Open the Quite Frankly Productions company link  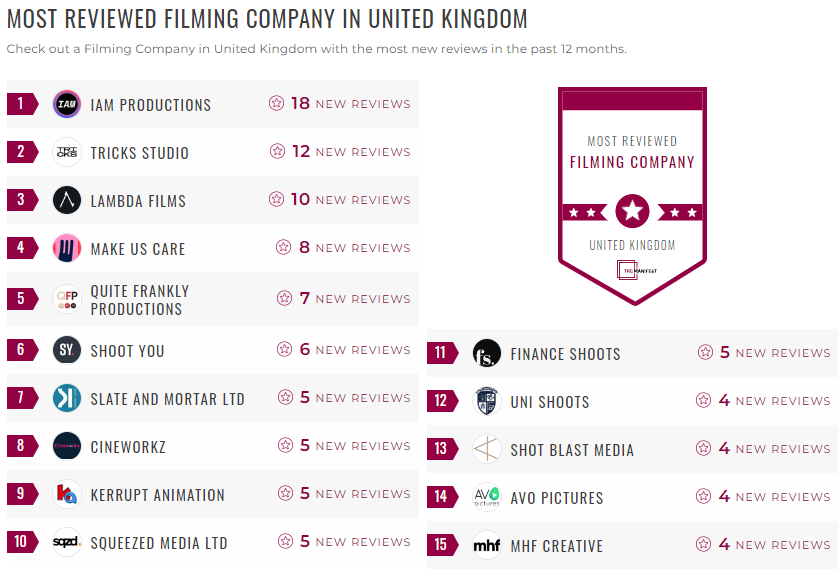pos(139,300)
